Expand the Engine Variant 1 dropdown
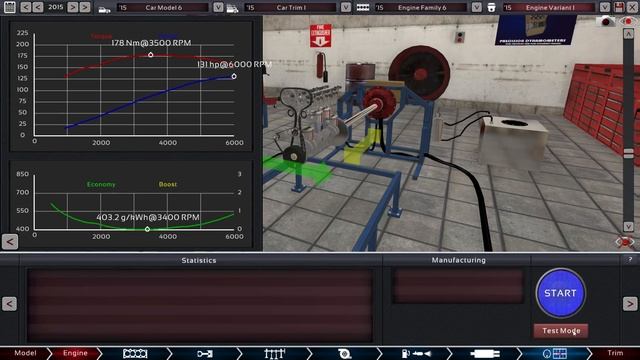This screenshot has width=640, height=360. [605, 7]
